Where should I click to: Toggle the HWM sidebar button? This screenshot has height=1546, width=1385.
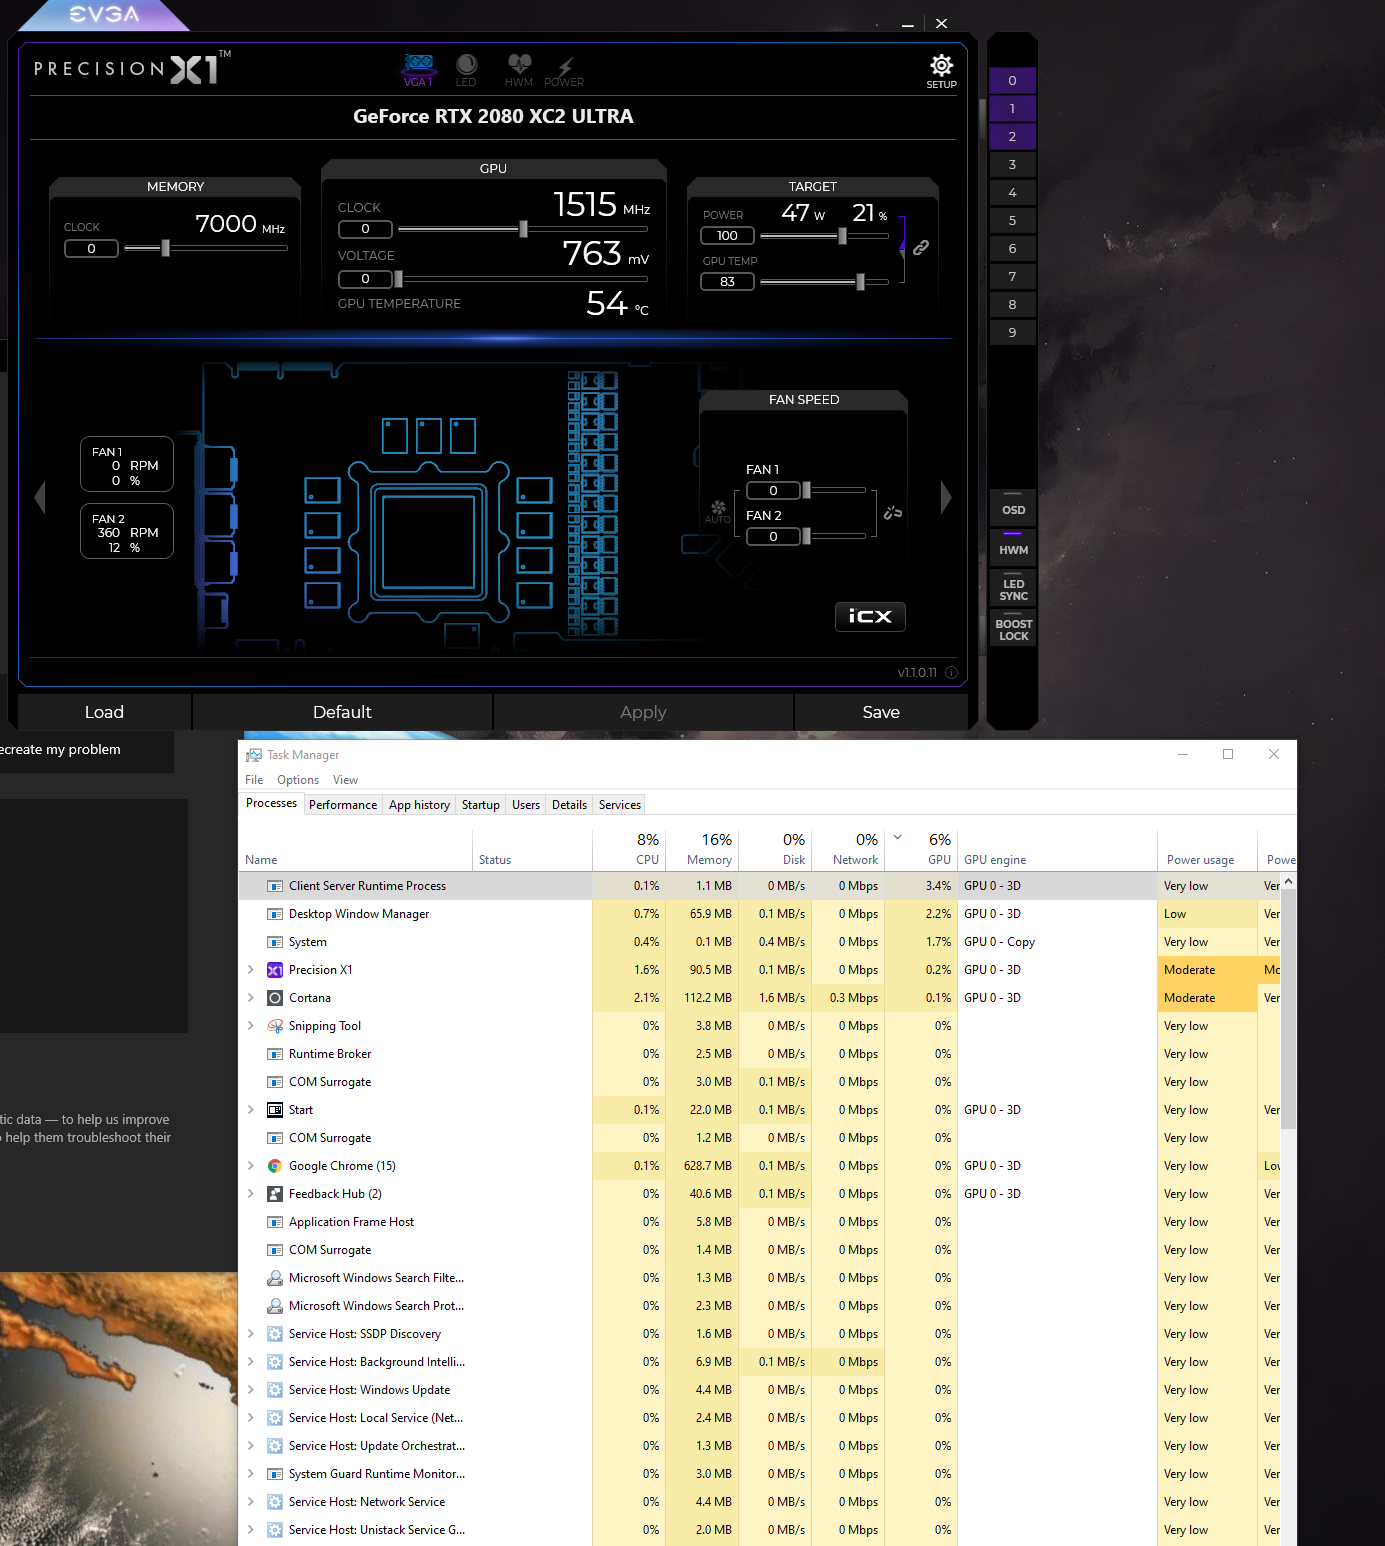pos(1013,547)
